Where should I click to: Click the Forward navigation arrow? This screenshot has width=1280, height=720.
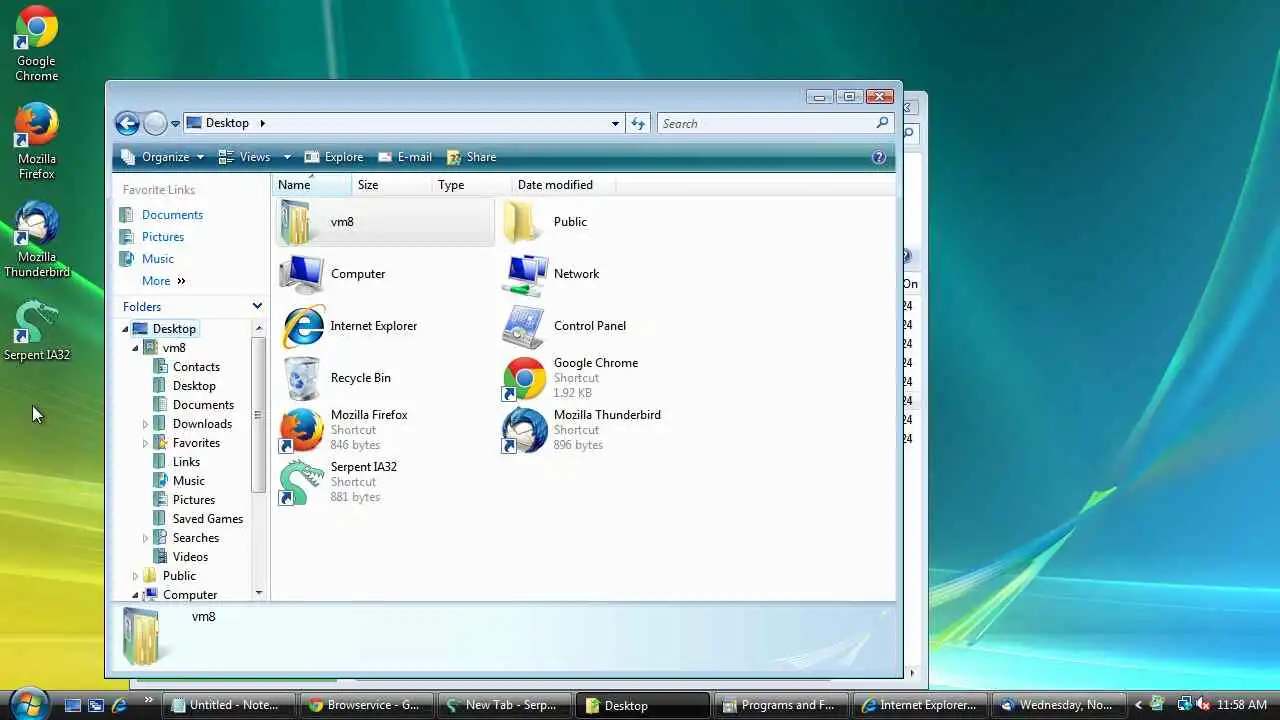(x=155, y=123)
